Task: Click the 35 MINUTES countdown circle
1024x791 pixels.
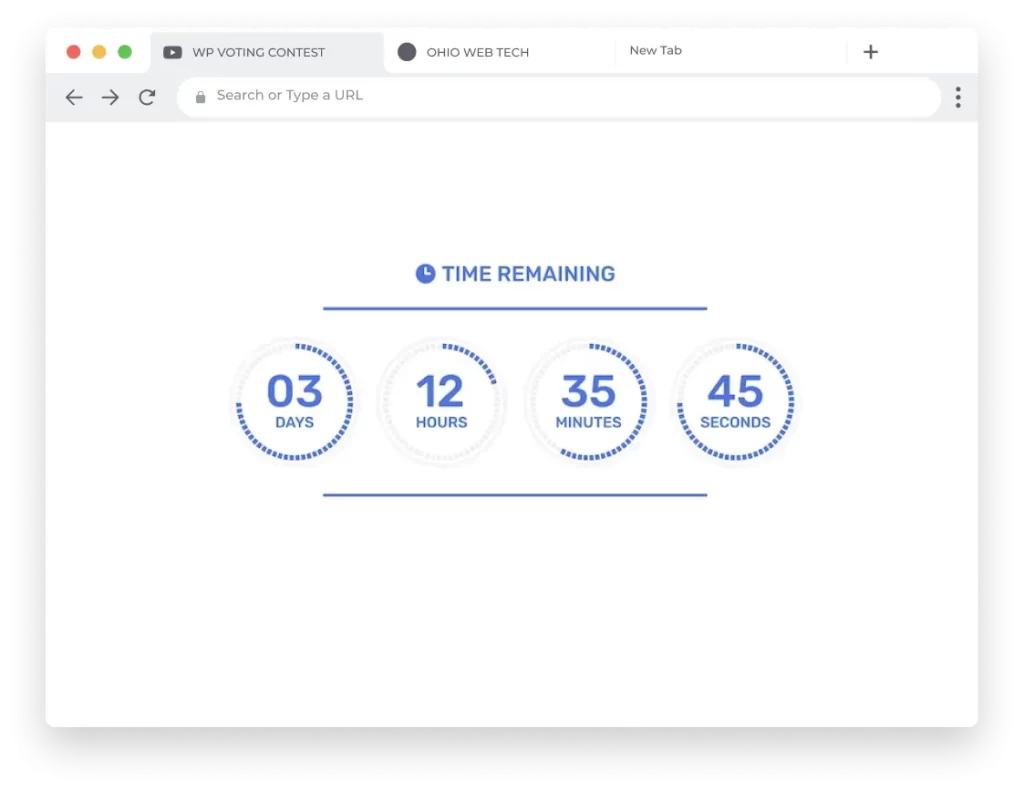Action: (x=588, y=402)
